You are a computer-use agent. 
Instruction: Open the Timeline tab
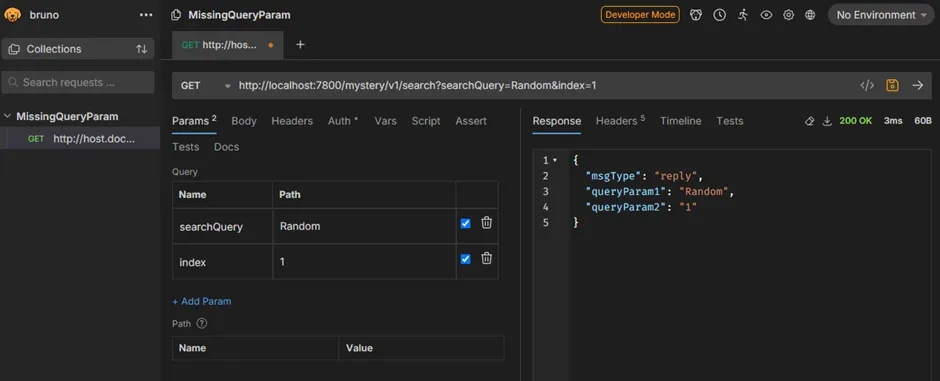pyautogui.click(x=680, y=121)
